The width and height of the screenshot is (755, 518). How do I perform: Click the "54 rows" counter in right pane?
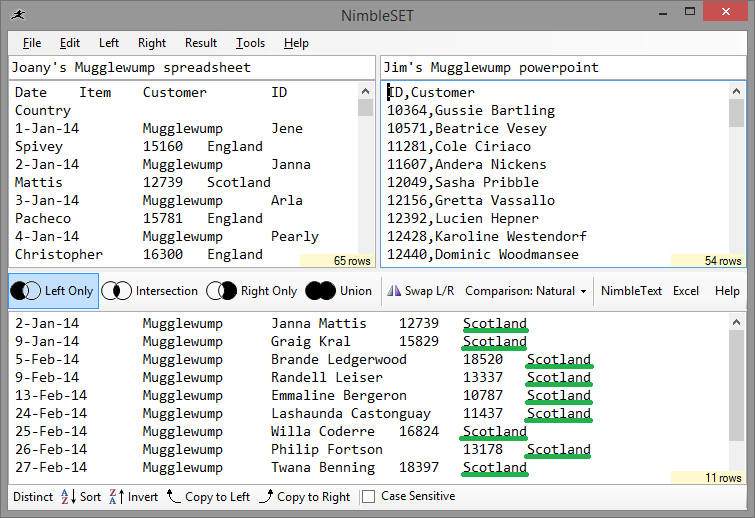(708, 260)
